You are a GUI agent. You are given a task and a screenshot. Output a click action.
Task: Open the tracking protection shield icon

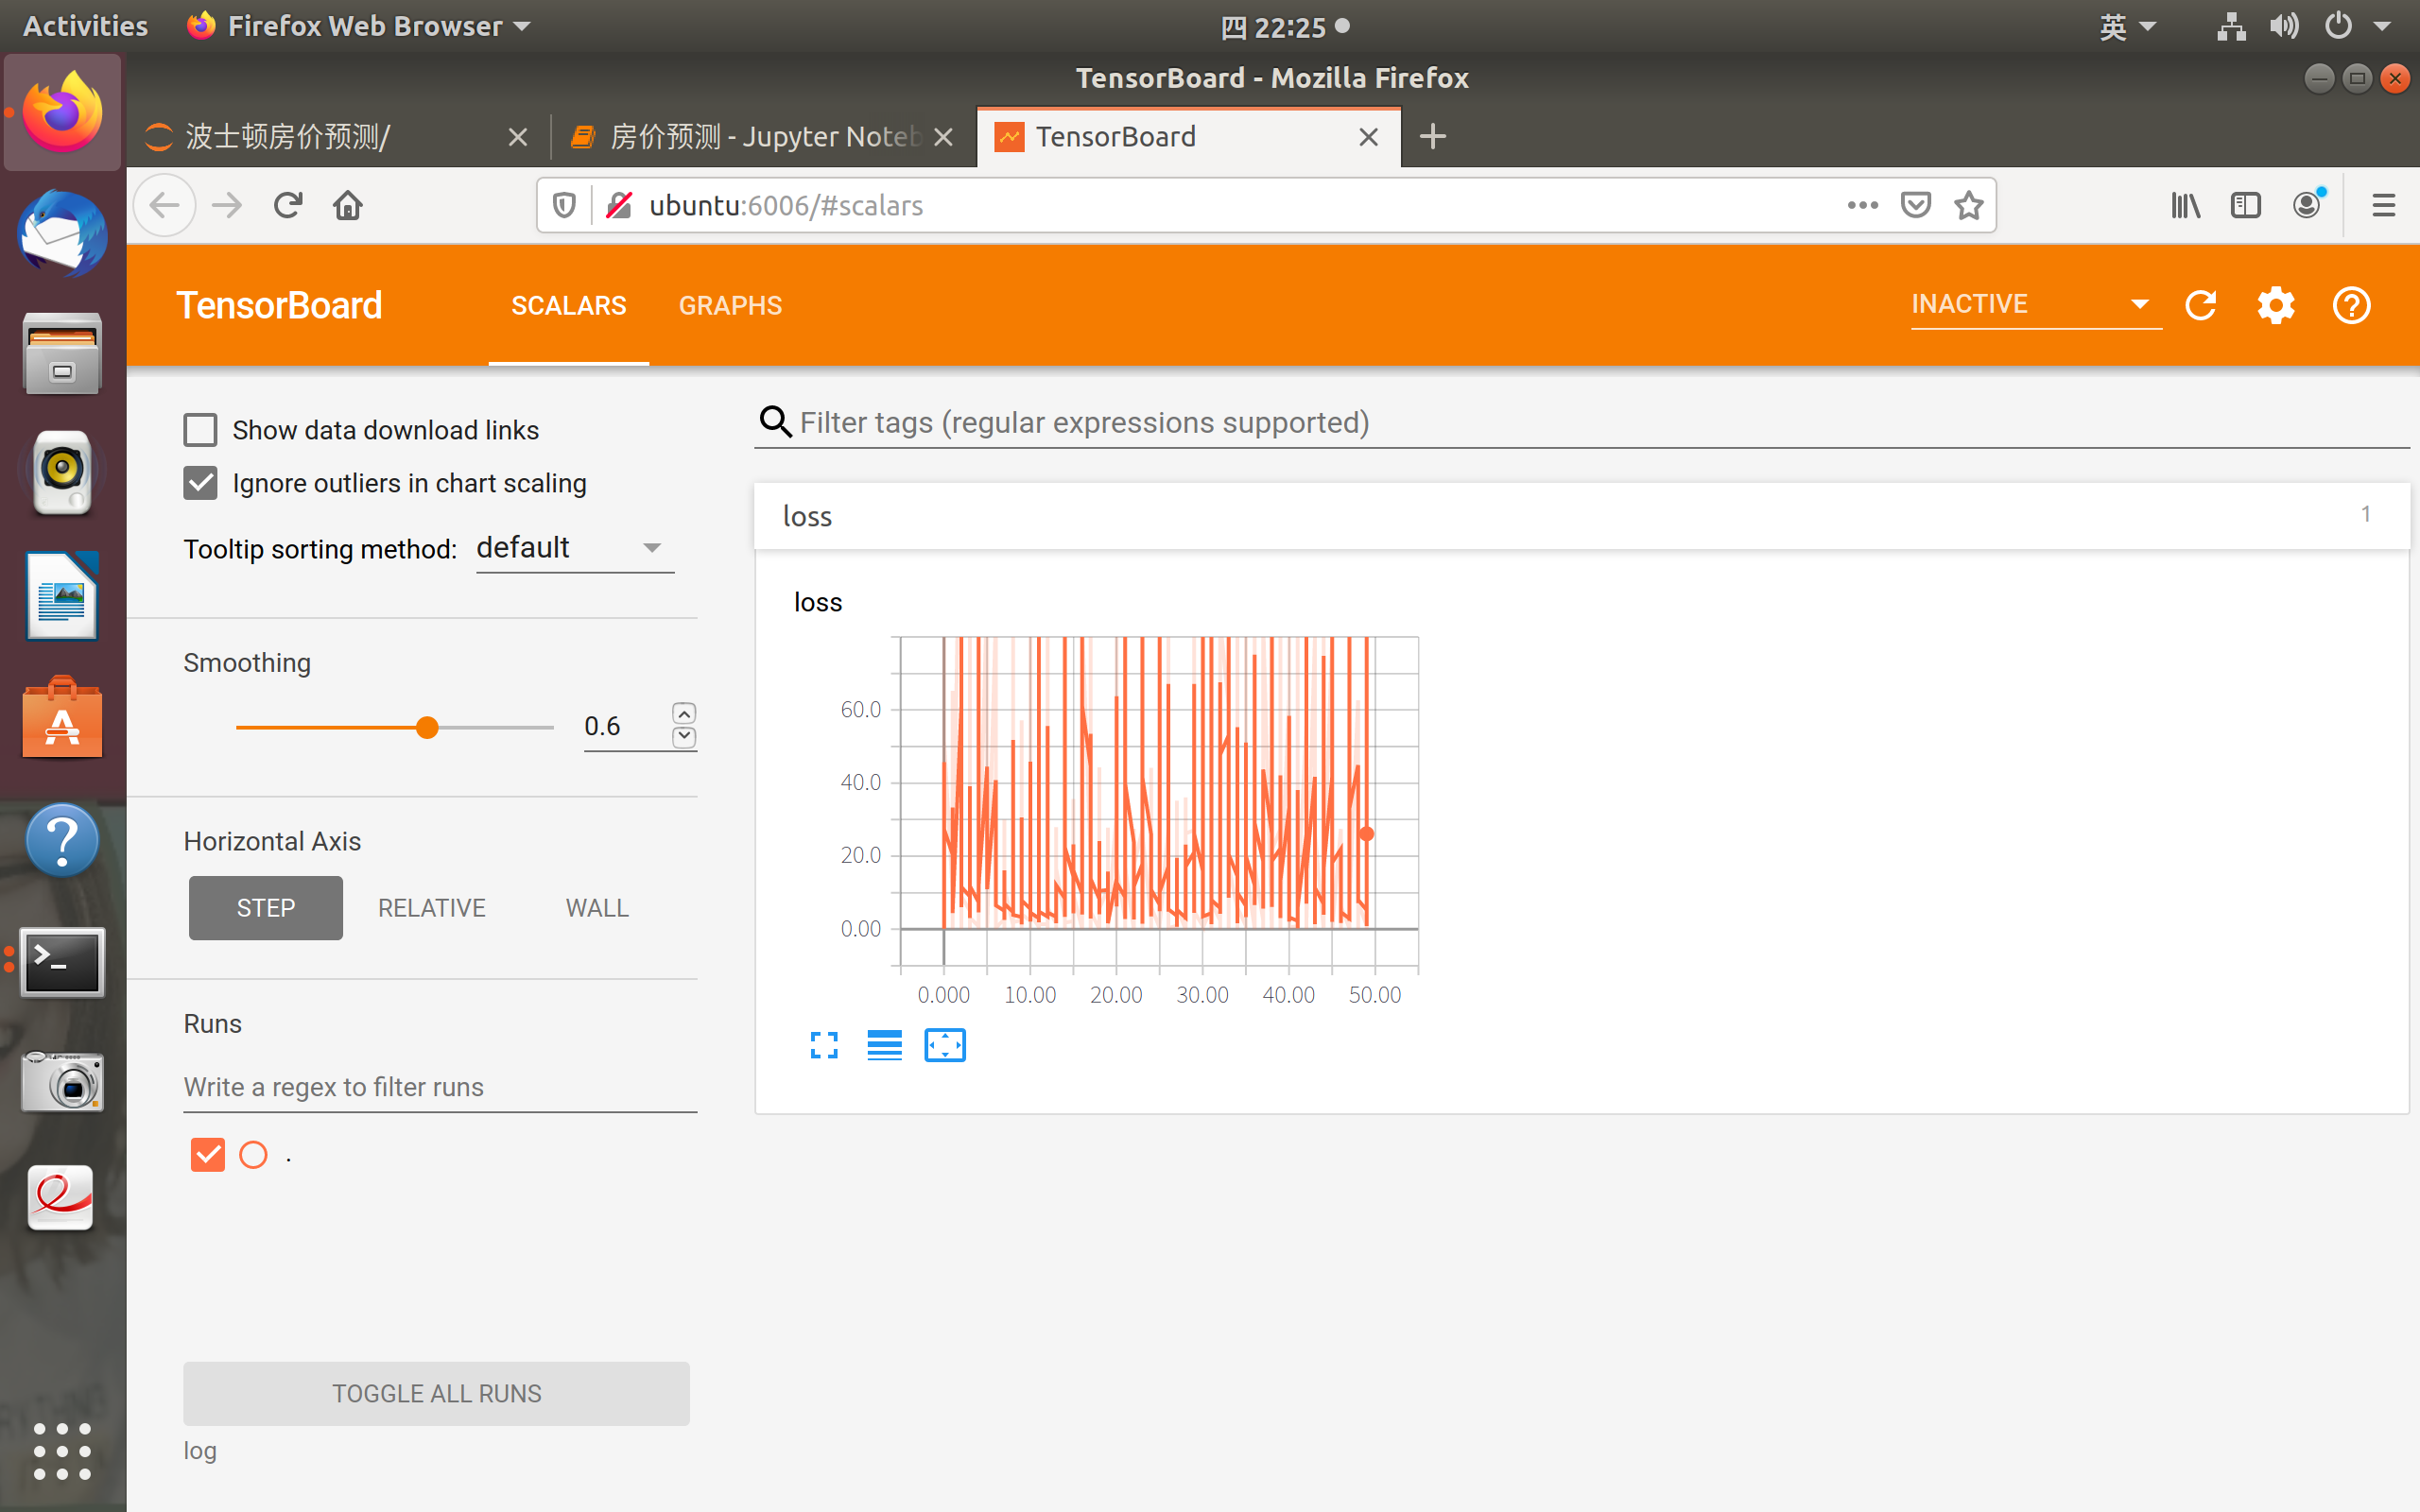(564, 205)
